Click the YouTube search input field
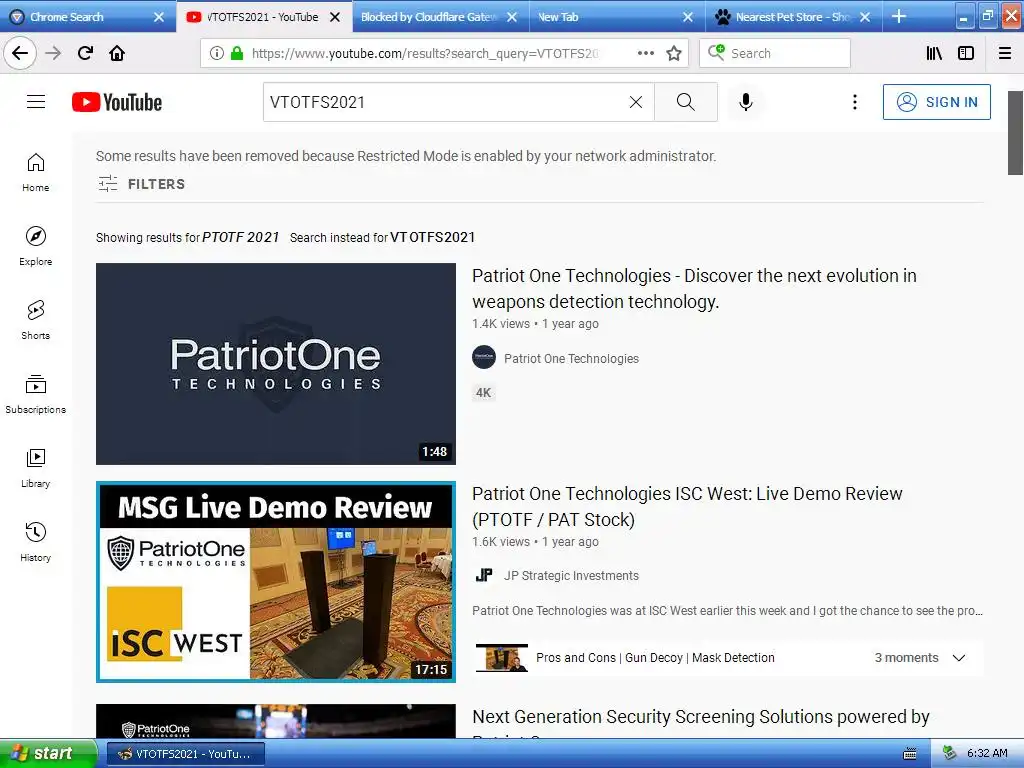 click(445, 102)
